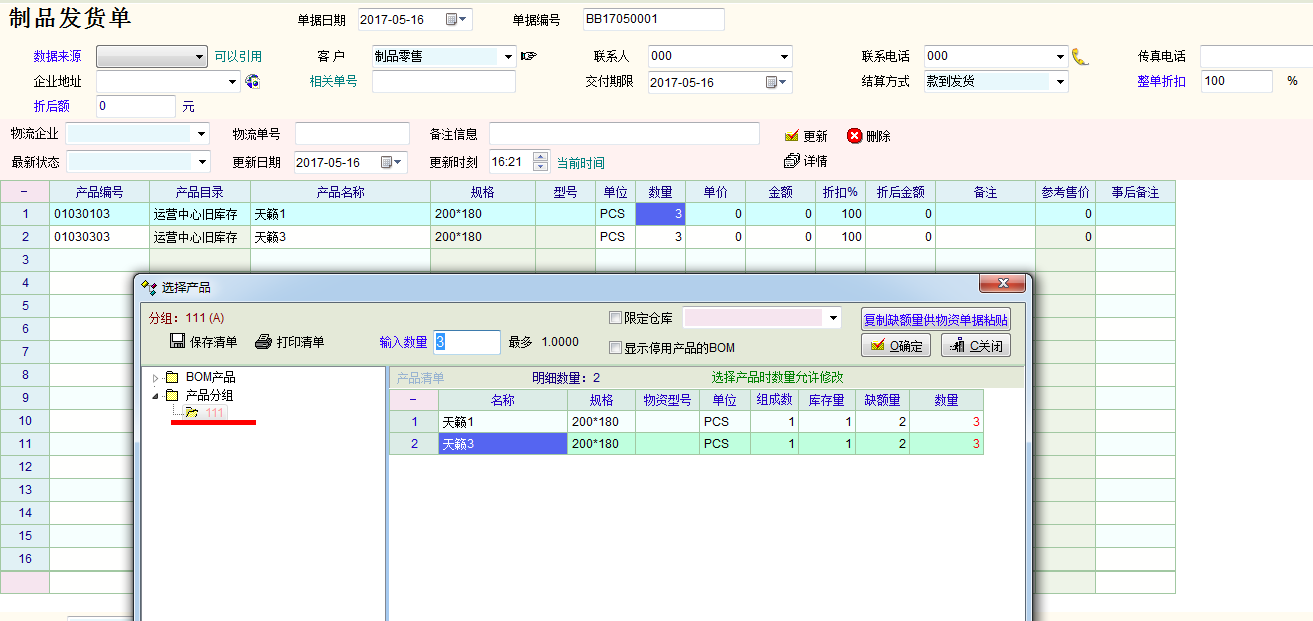Check 显示停用产品的BOM option
This screenshot has height=621, width=1313.
pos(616,348)
